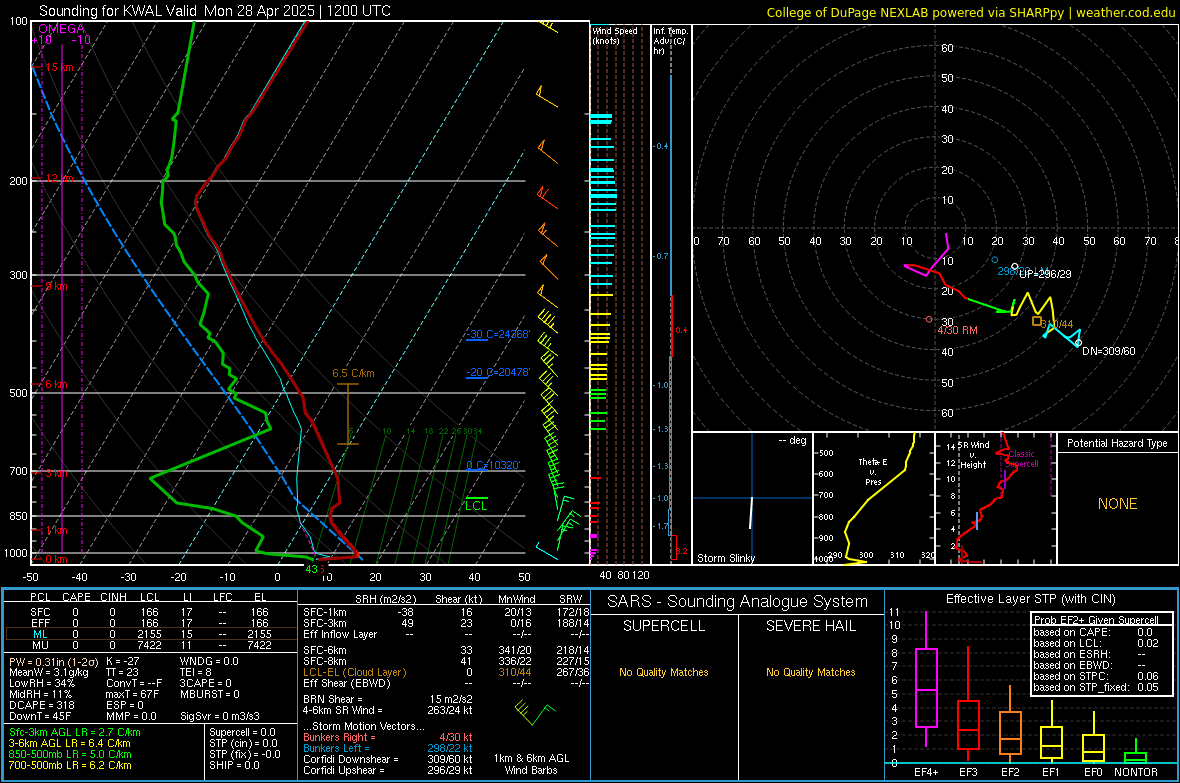Click the 12 km height marker

click(59, 178)
